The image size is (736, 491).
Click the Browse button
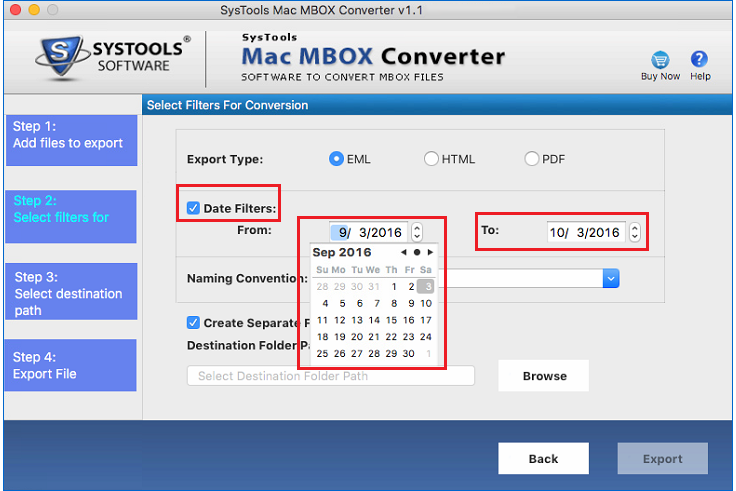[544, 376]
